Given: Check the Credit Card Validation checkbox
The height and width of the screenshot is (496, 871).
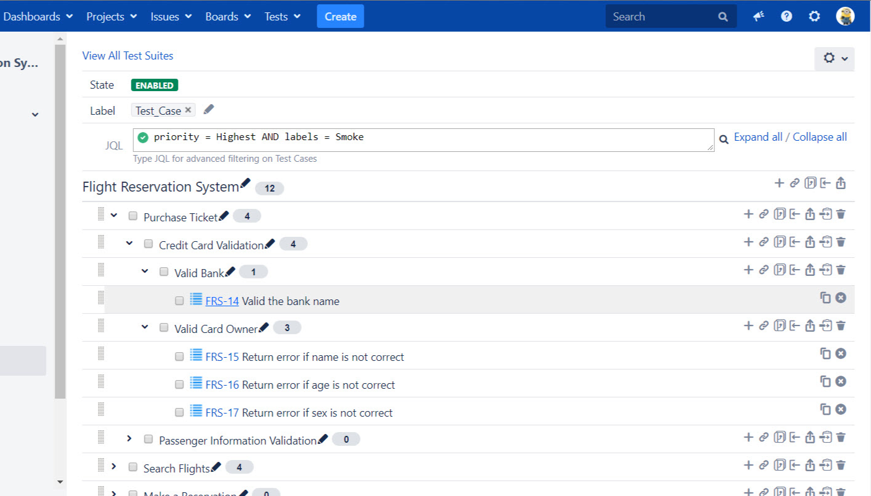Looking at the screenshot, I should coord(148,244).
